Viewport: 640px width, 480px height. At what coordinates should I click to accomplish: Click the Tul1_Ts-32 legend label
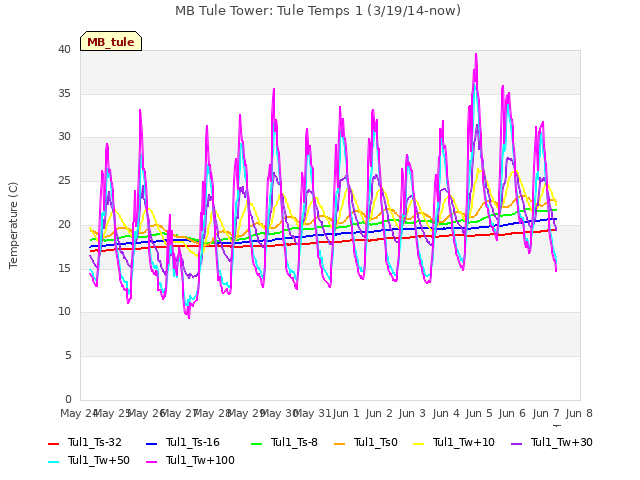point(95,442)
